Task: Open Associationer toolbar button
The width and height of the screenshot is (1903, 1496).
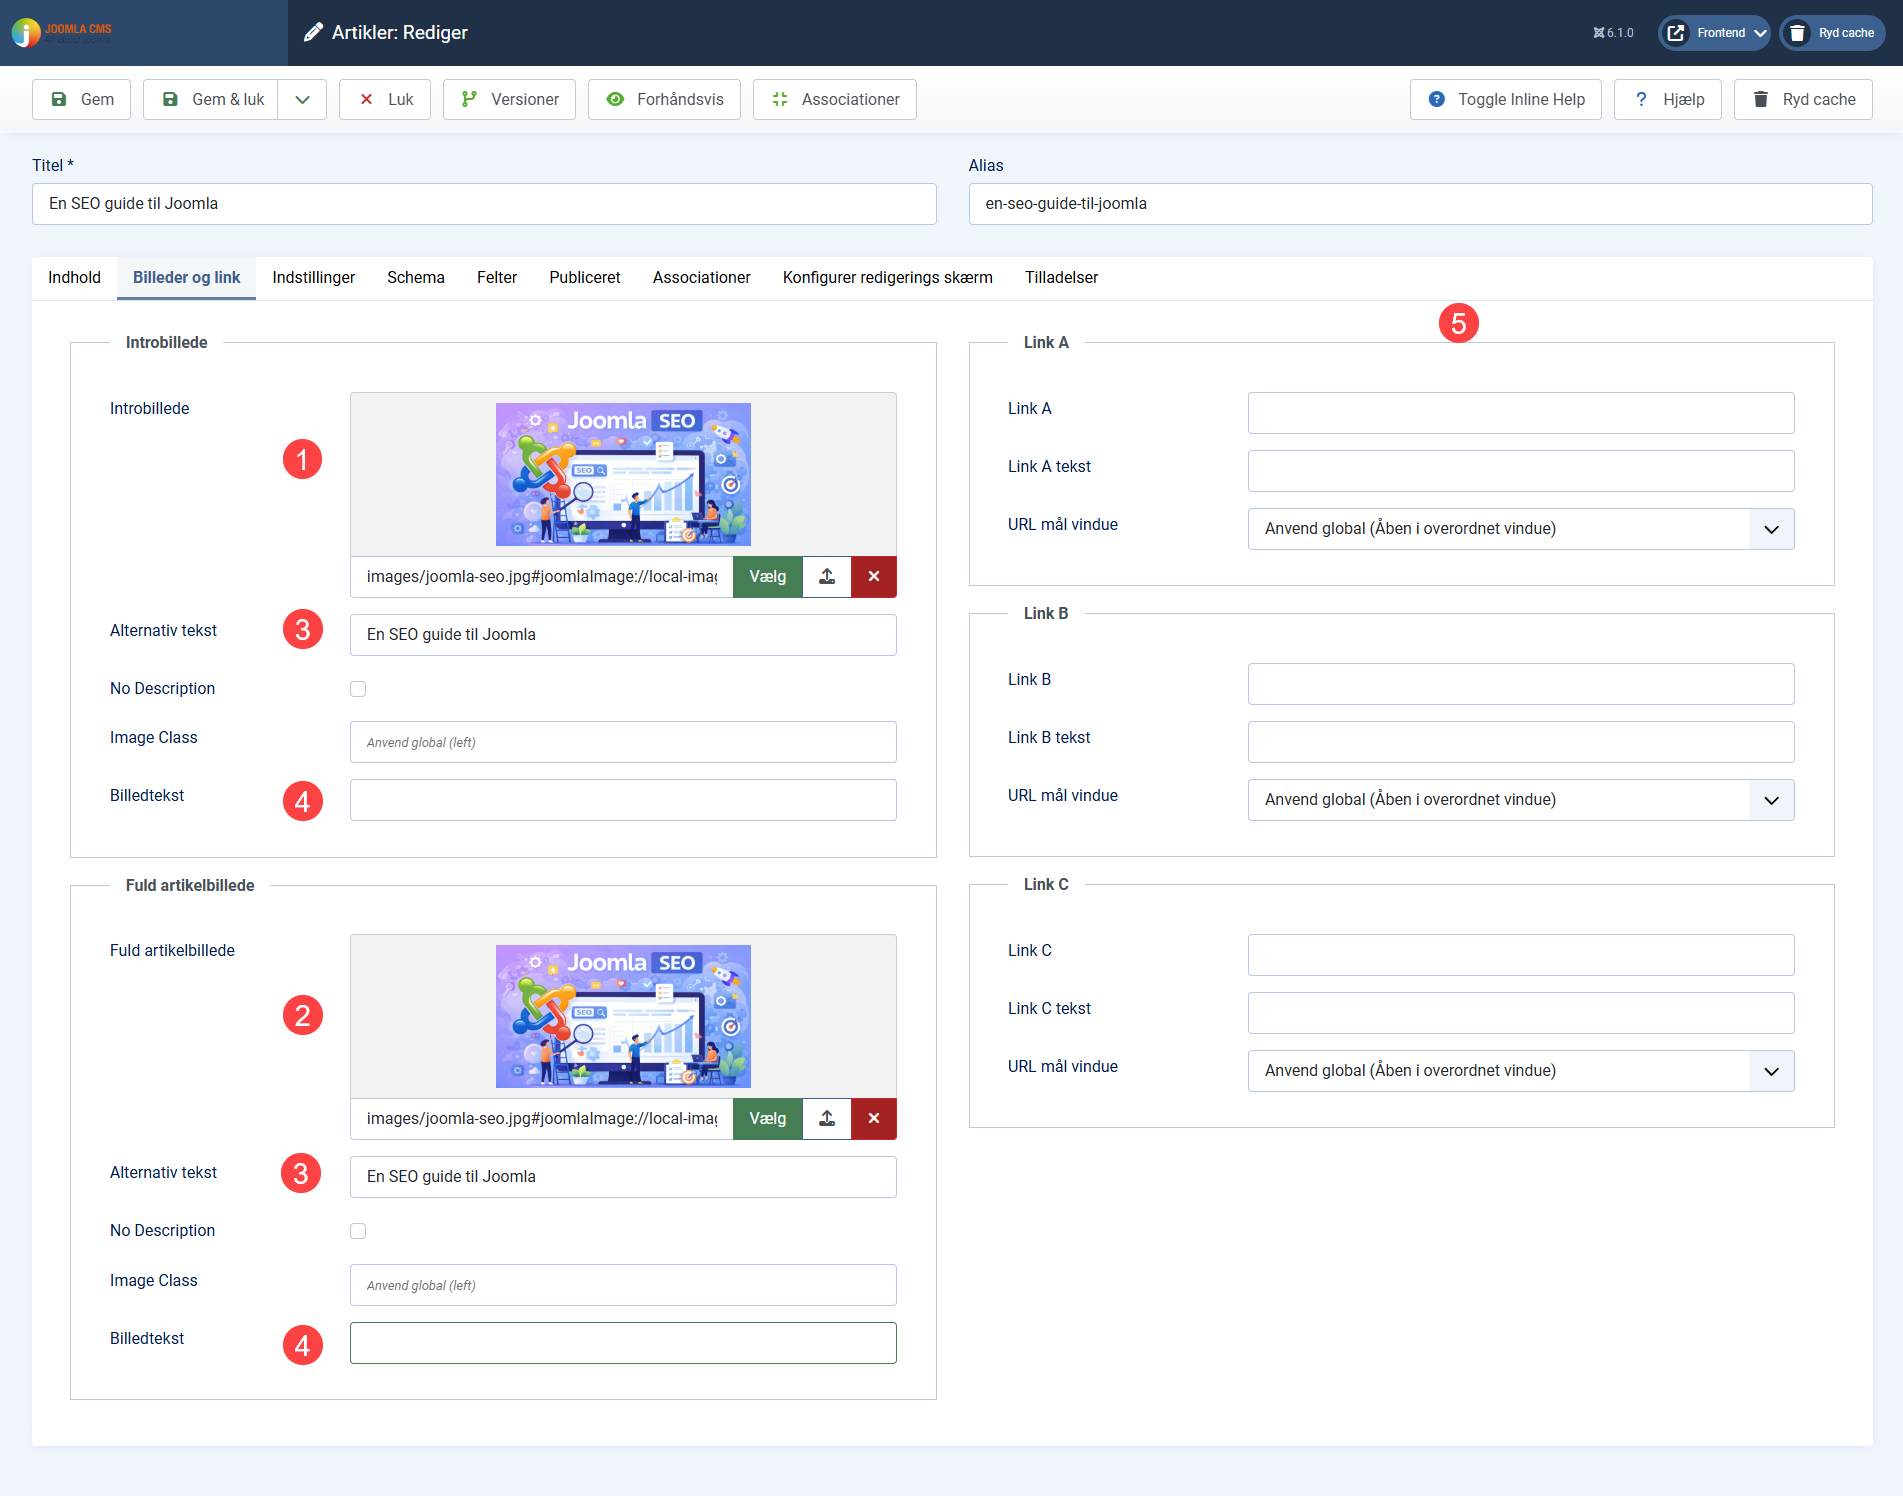Action: click(835, 99)
